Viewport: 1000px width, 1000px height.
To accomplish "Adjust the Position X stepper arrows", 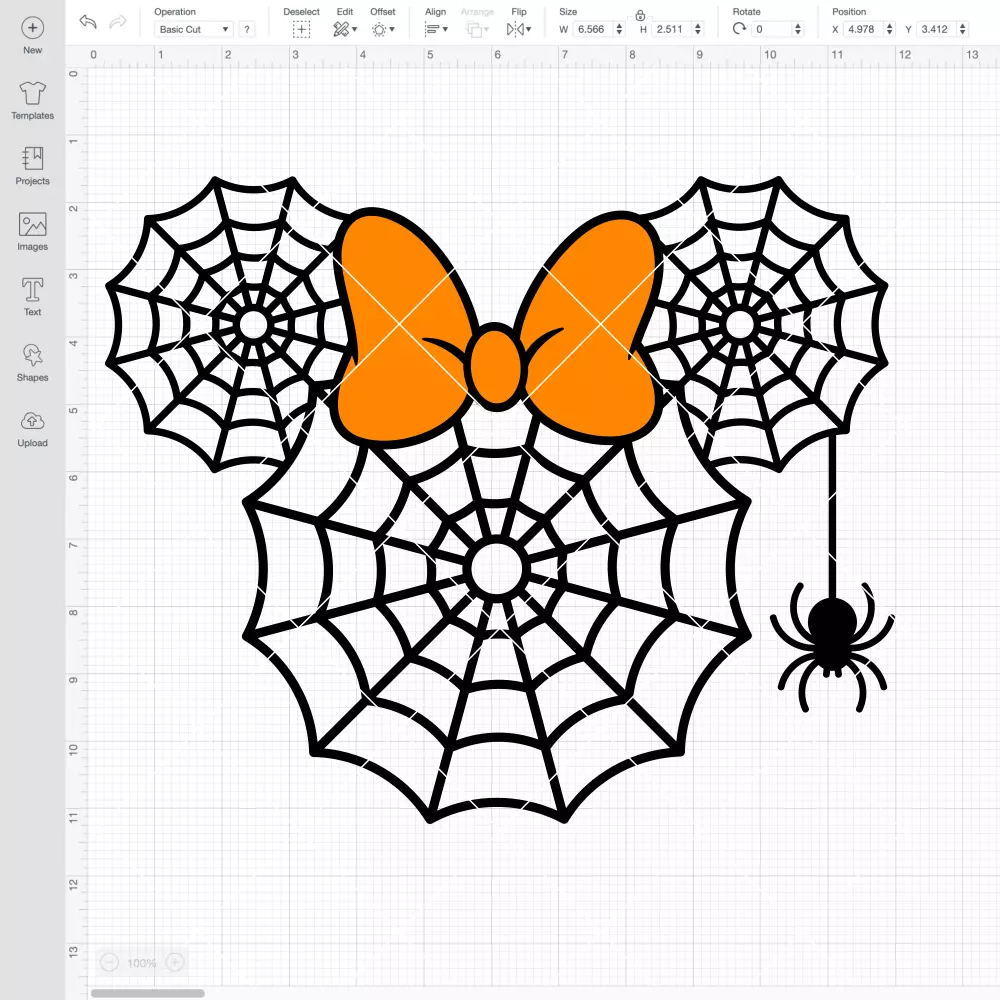I will [890, 29].
